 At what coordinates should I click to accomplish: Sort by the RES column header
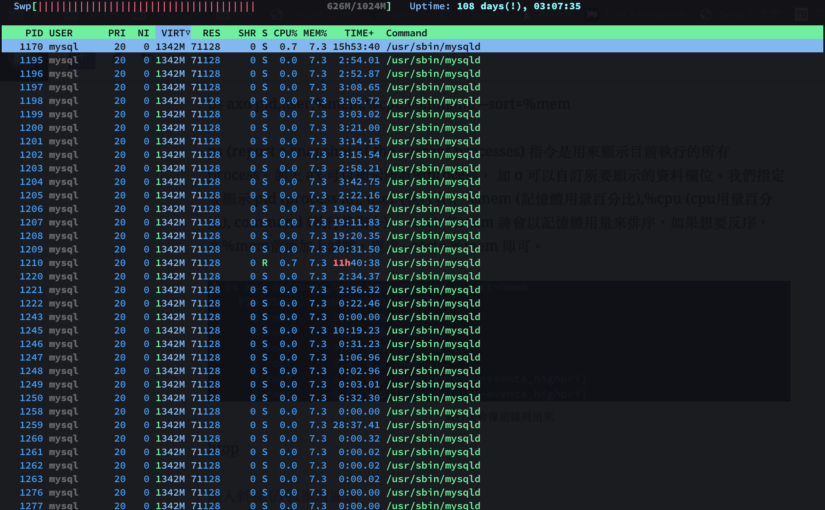(211, 33)
